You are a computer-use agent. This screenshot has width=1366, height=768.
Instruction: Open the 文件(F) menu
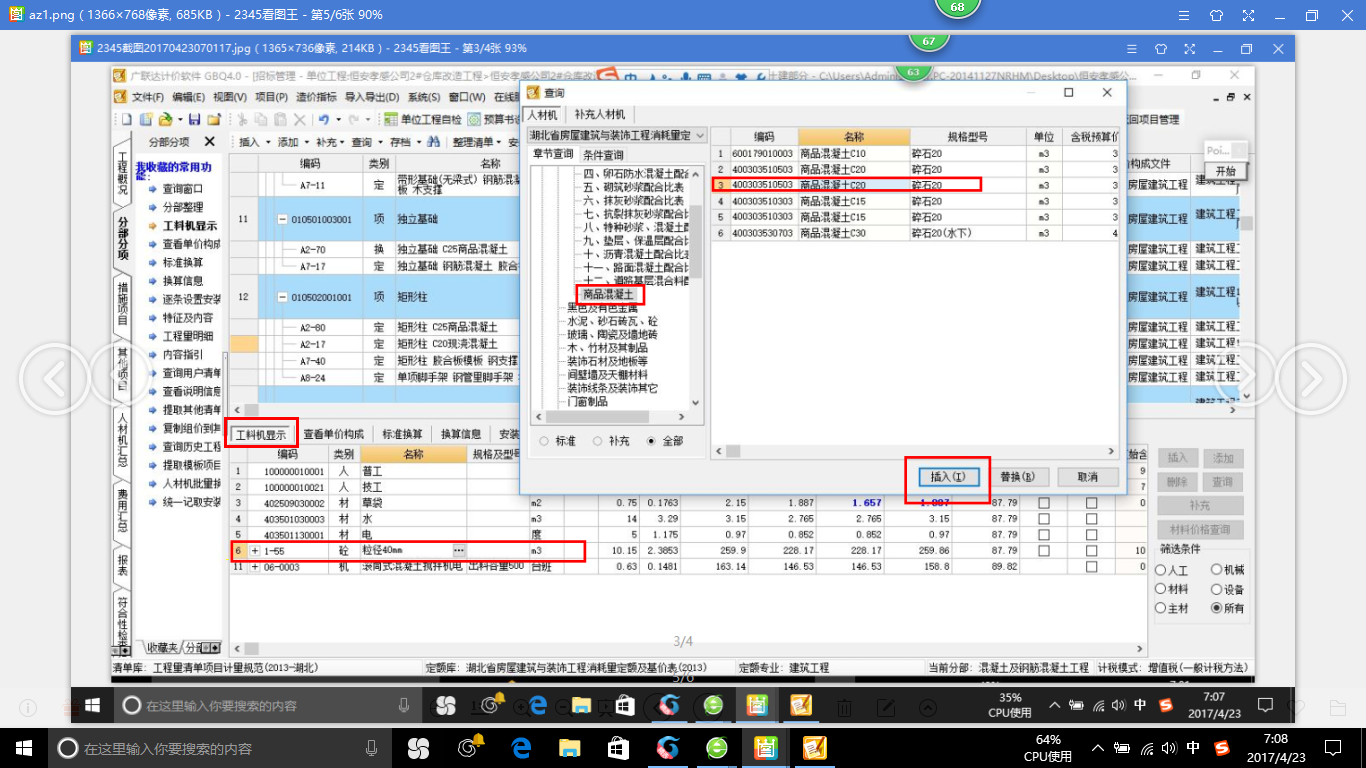coord(147,97)
